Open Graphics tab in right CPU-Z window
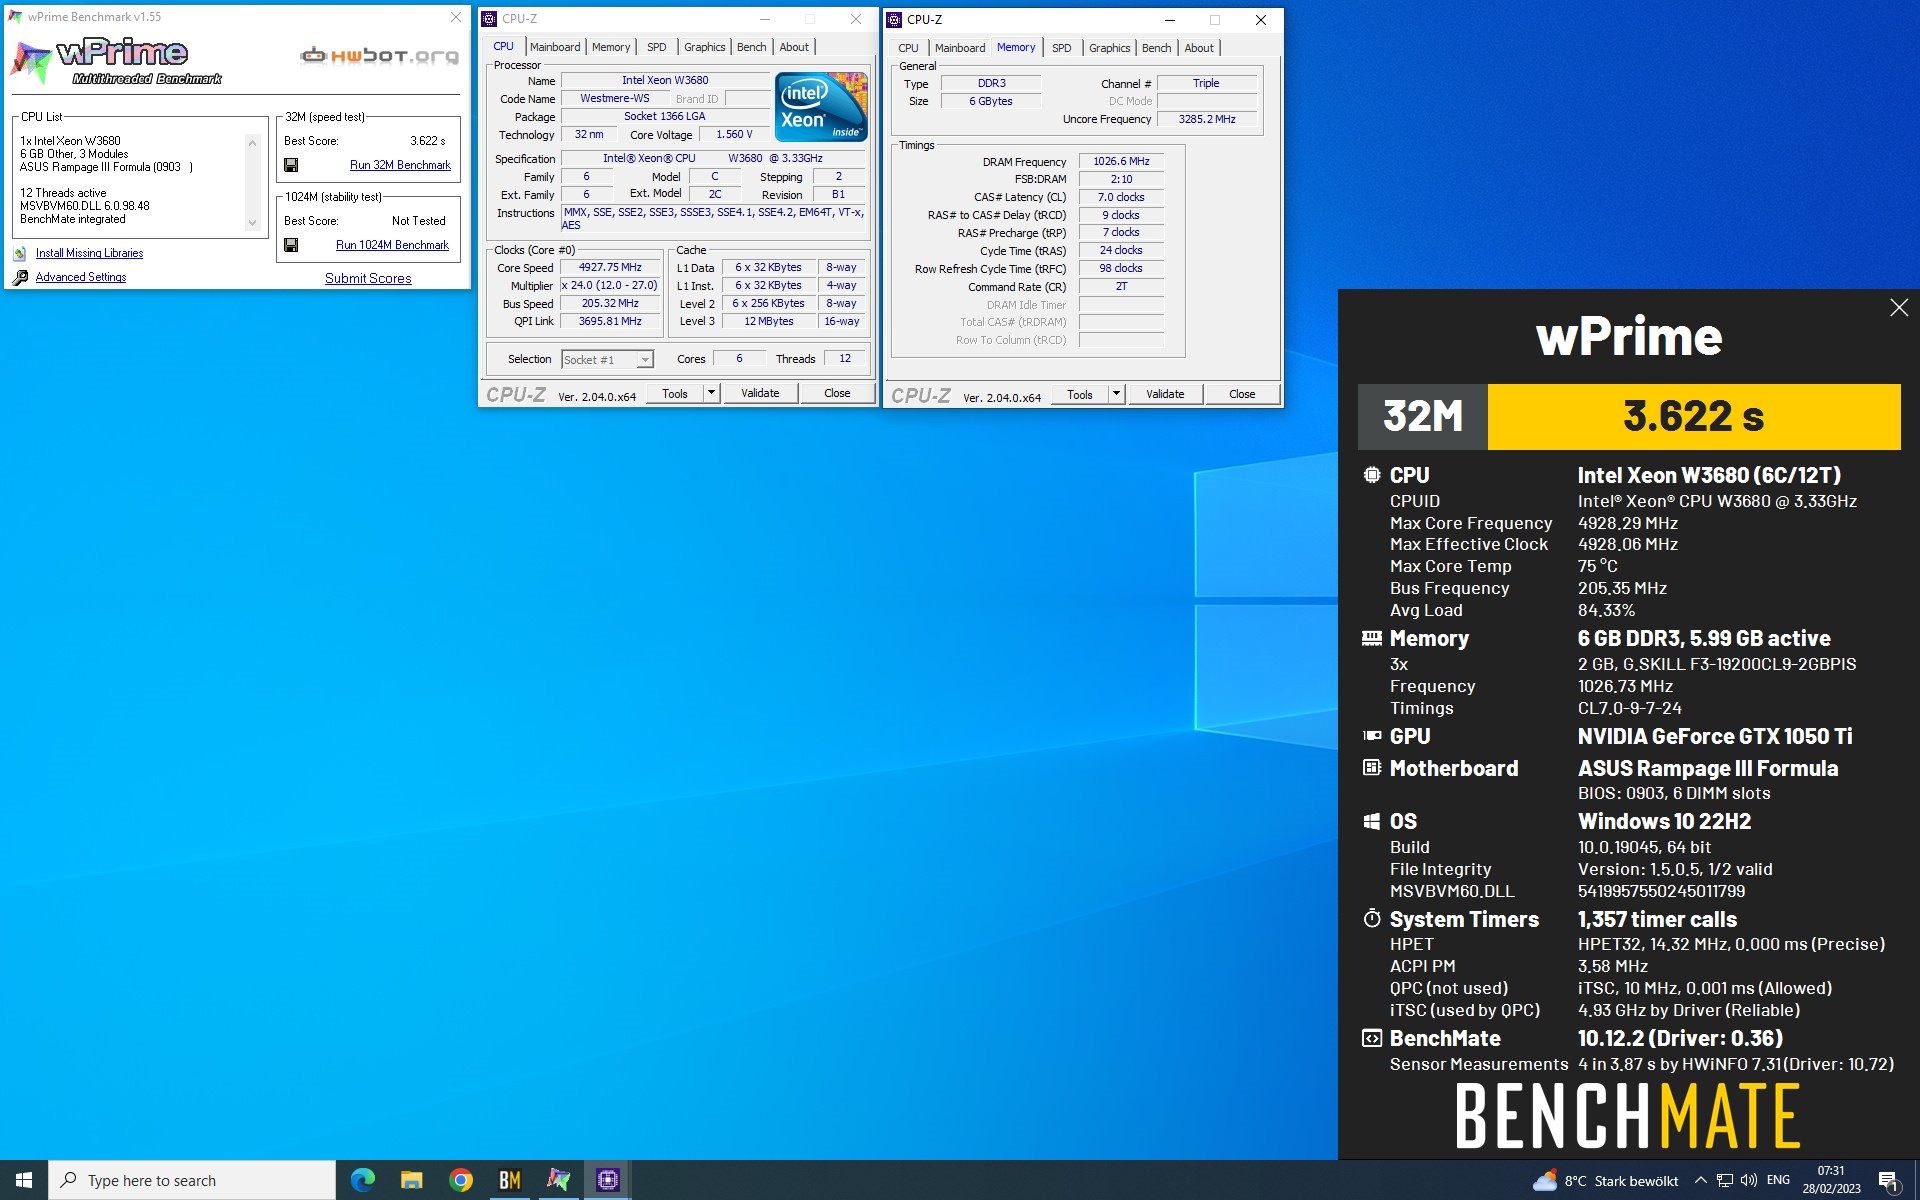This screenshot has width=1920, height=1200. (x=1110, y=48)
